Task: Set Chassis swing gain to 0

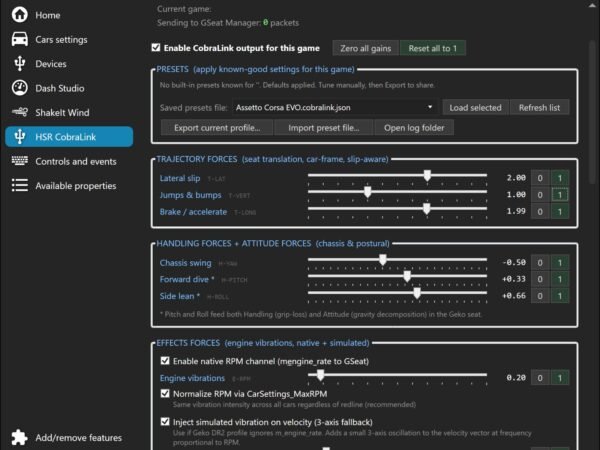Action: 540,262
